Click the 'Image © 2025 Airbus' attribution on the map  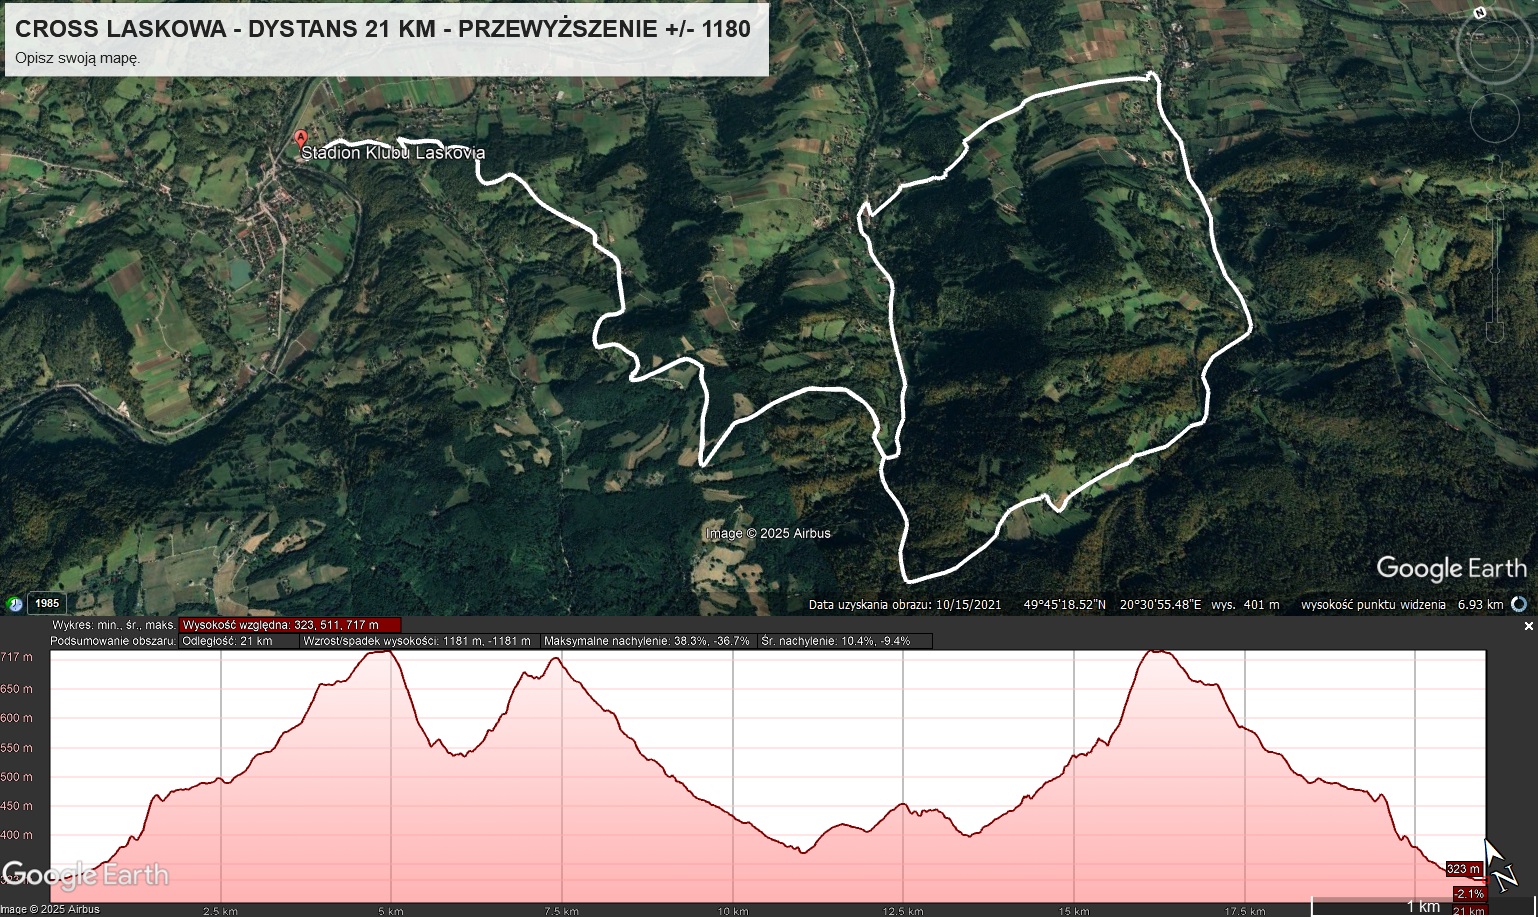point(768,534)
